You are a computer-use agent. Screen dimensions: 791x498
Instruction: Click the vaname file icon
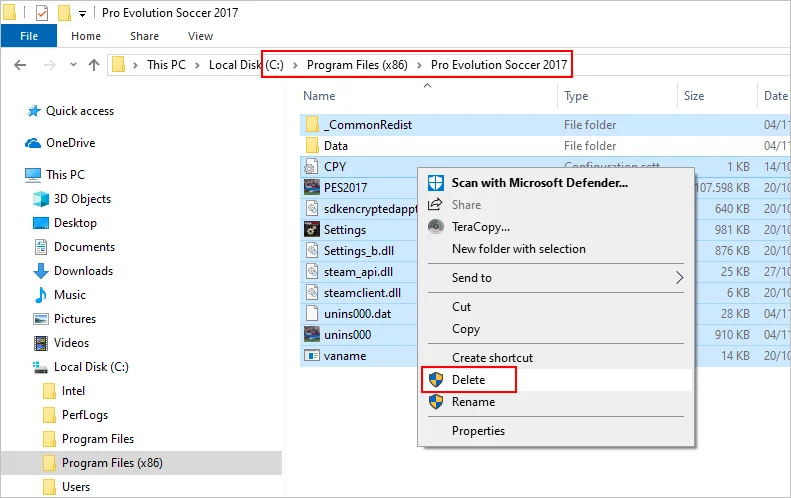(x=312, y=356)
